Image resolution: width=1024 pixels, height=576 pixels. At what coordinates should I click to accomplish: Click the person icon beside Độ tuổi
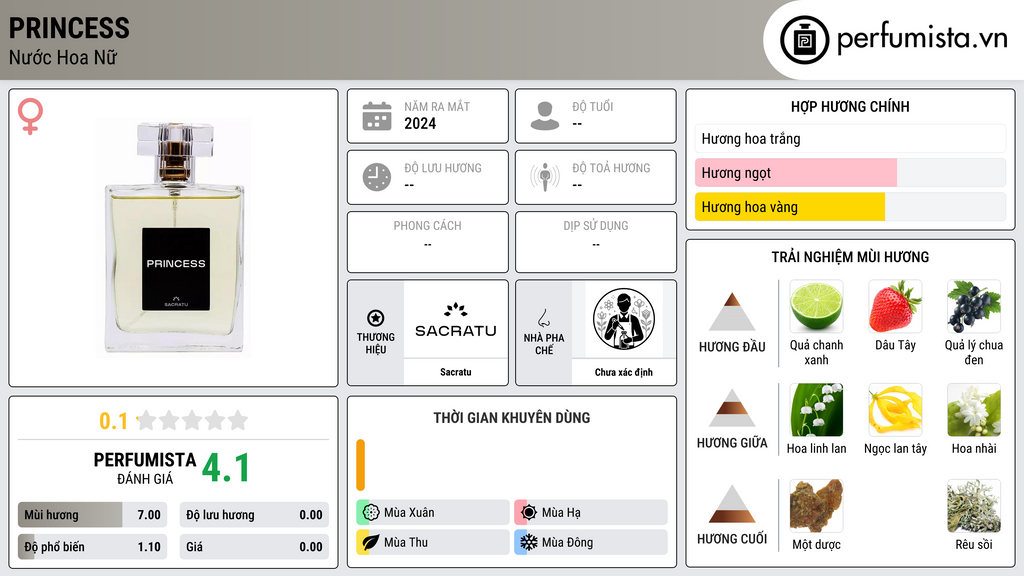pos(545,116)
